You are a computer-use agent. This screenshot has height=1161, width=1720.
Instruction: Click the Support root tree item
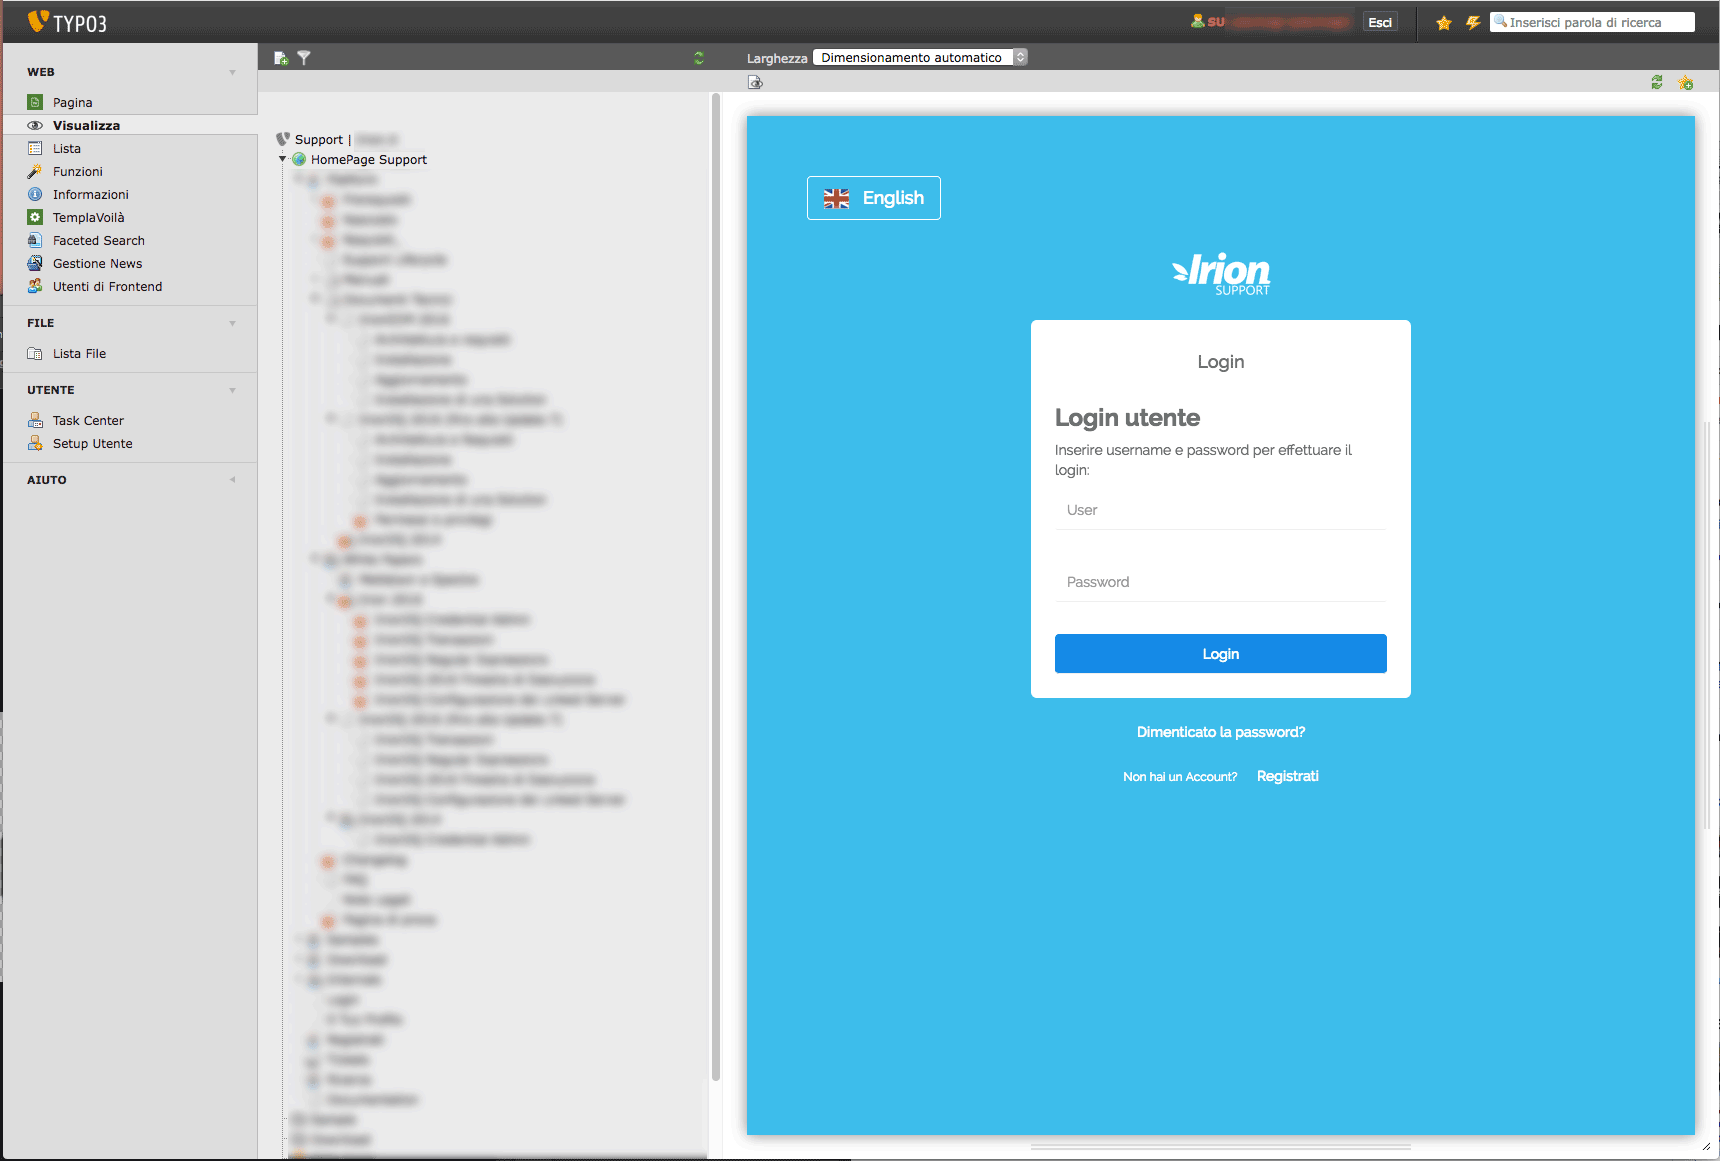pyautogui.click(x=319, y=139)
